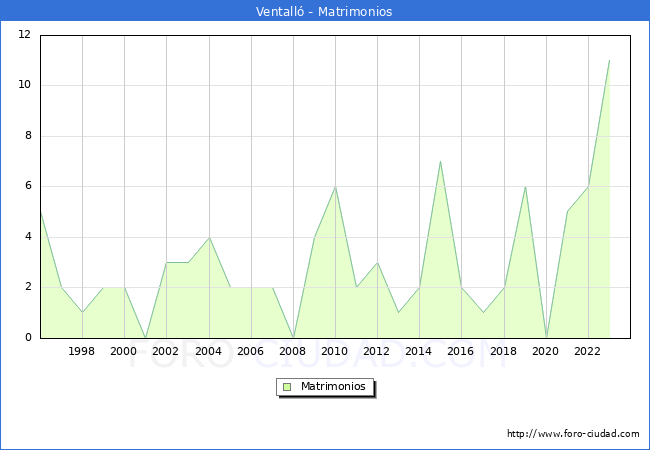Click x-axis label 2006
Image resolution: width=650 pixels, height=450 pixels.
click(250, 351)
